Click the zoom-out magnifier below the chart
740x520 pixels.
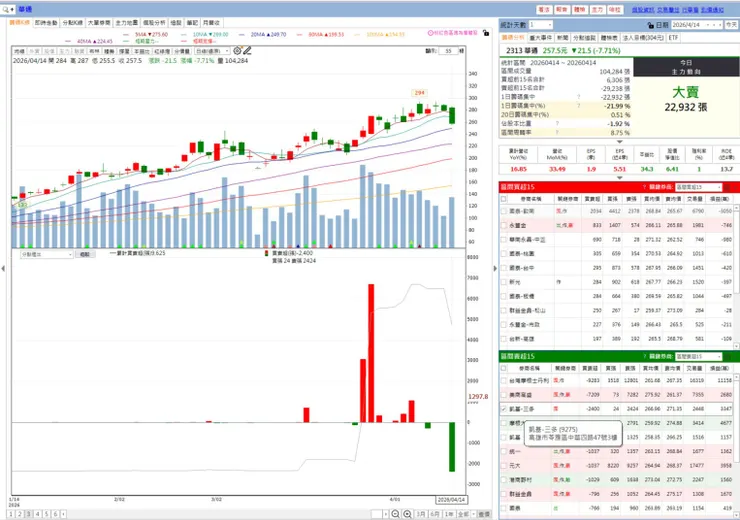[x=395, y=514]
